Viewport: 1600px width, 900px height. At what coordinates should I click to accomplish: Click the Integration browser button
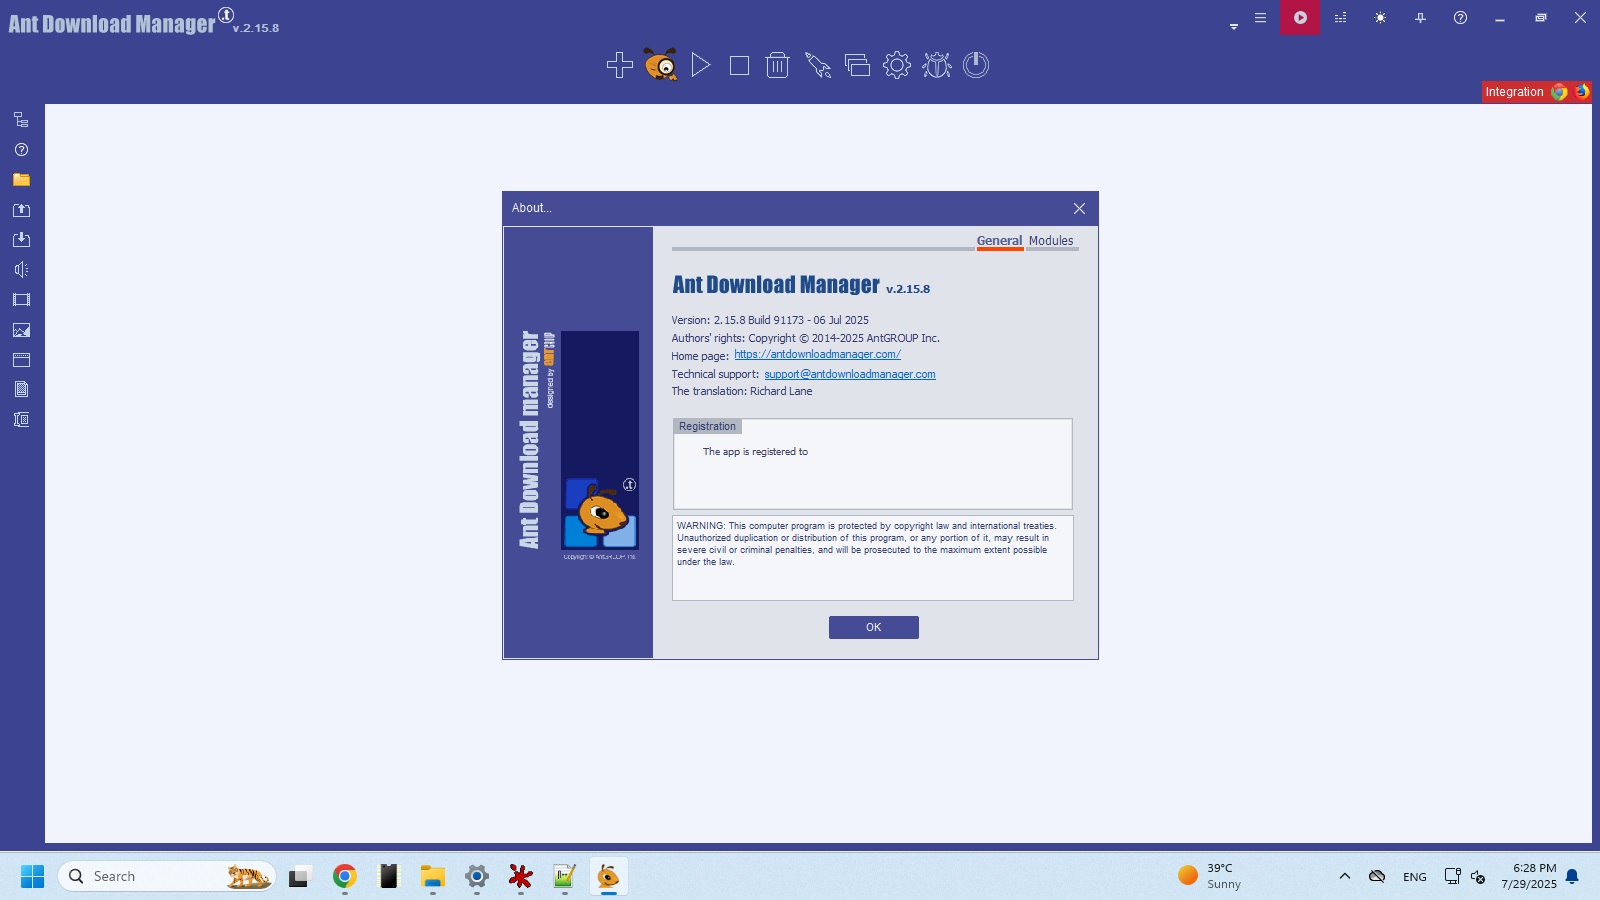click(1514, 92)
